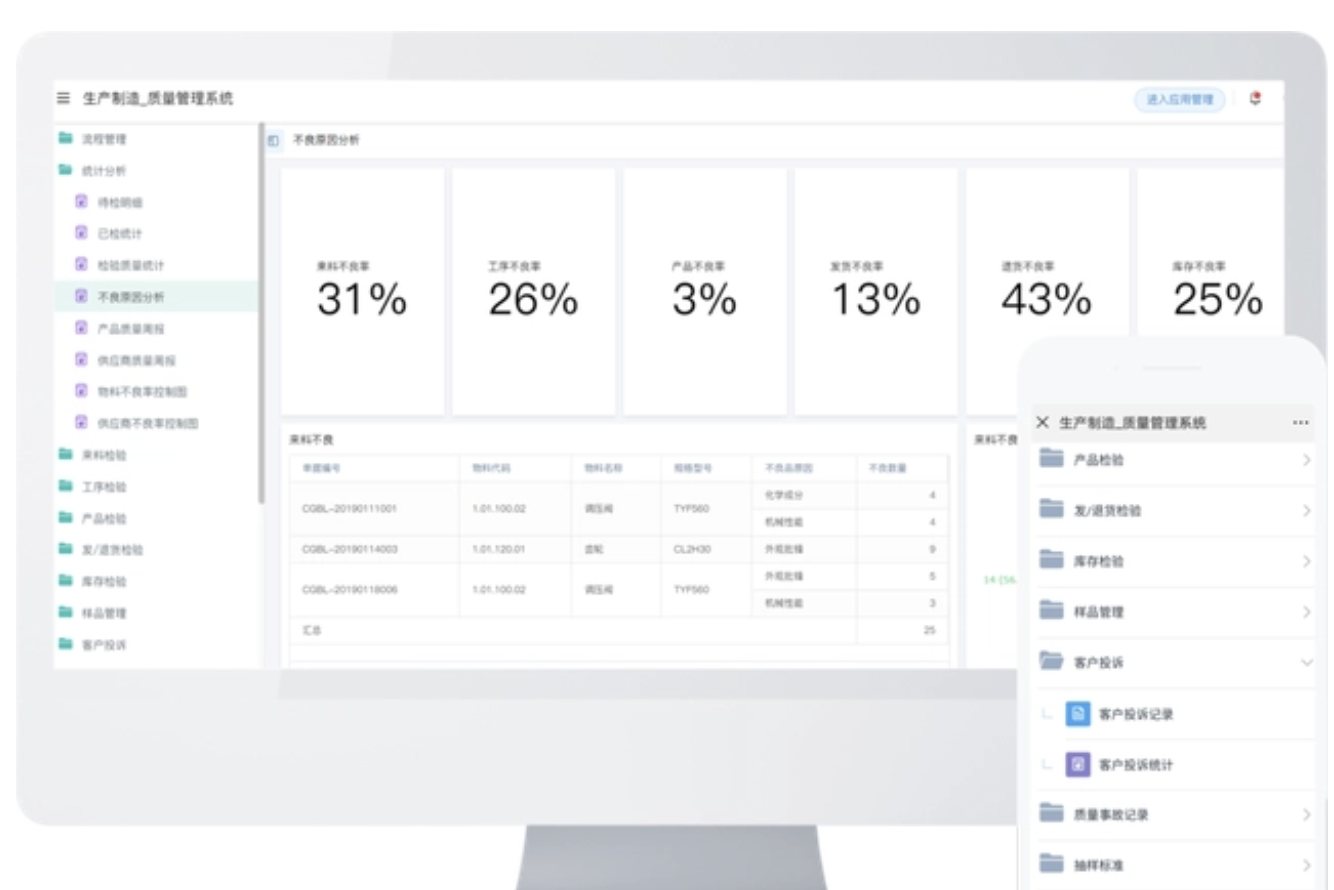Click the 库存检验 folder icon in desktop sidebar
Image resolution: width=1334 pixels, height=890 pixels.
coord(65,581)
